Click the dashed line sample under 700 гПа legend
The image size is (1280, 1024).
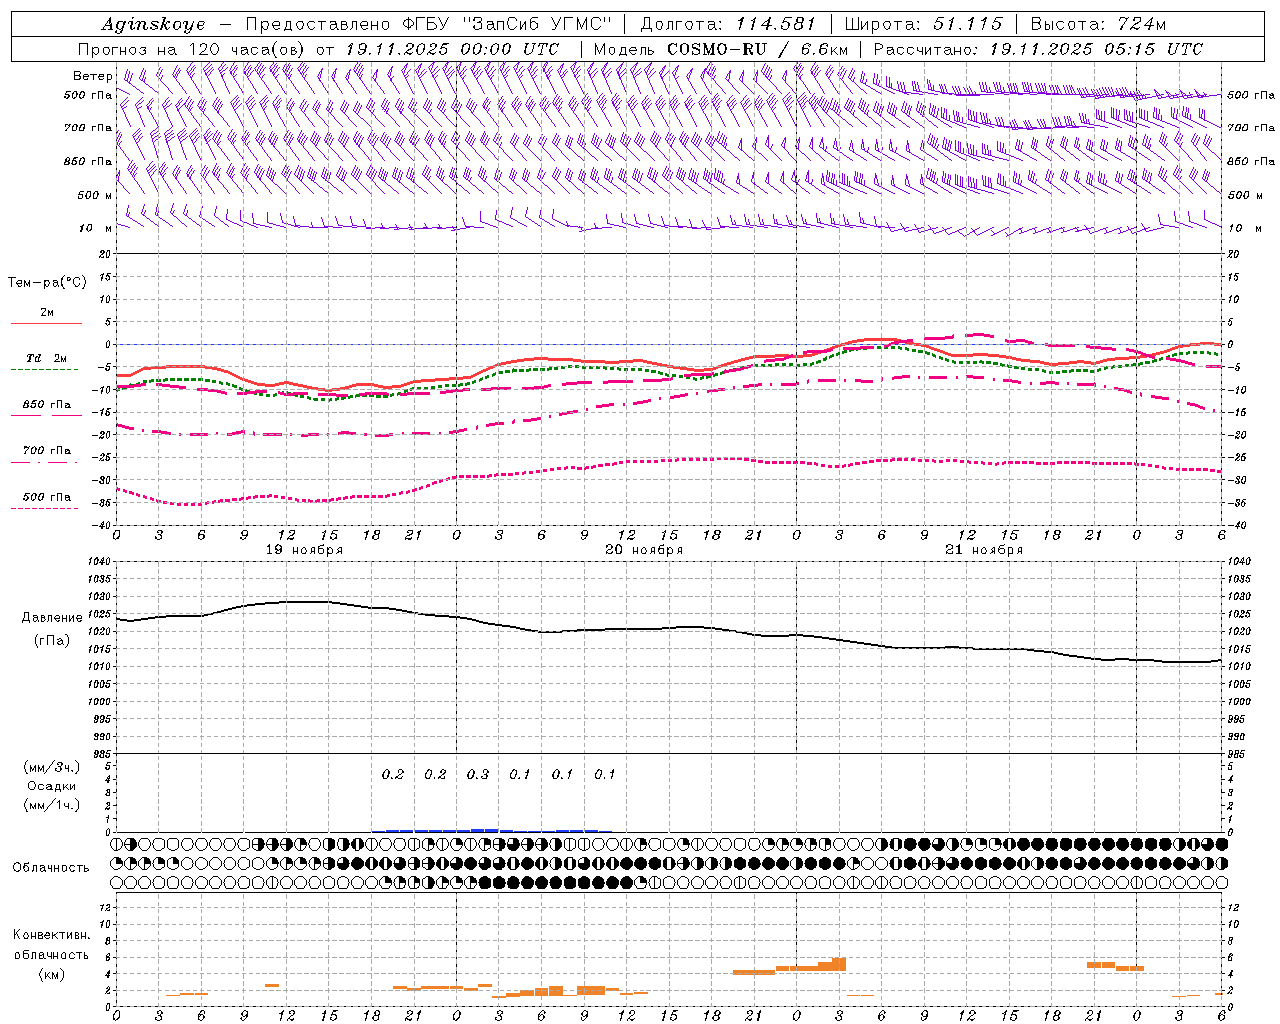coord(46,462)
